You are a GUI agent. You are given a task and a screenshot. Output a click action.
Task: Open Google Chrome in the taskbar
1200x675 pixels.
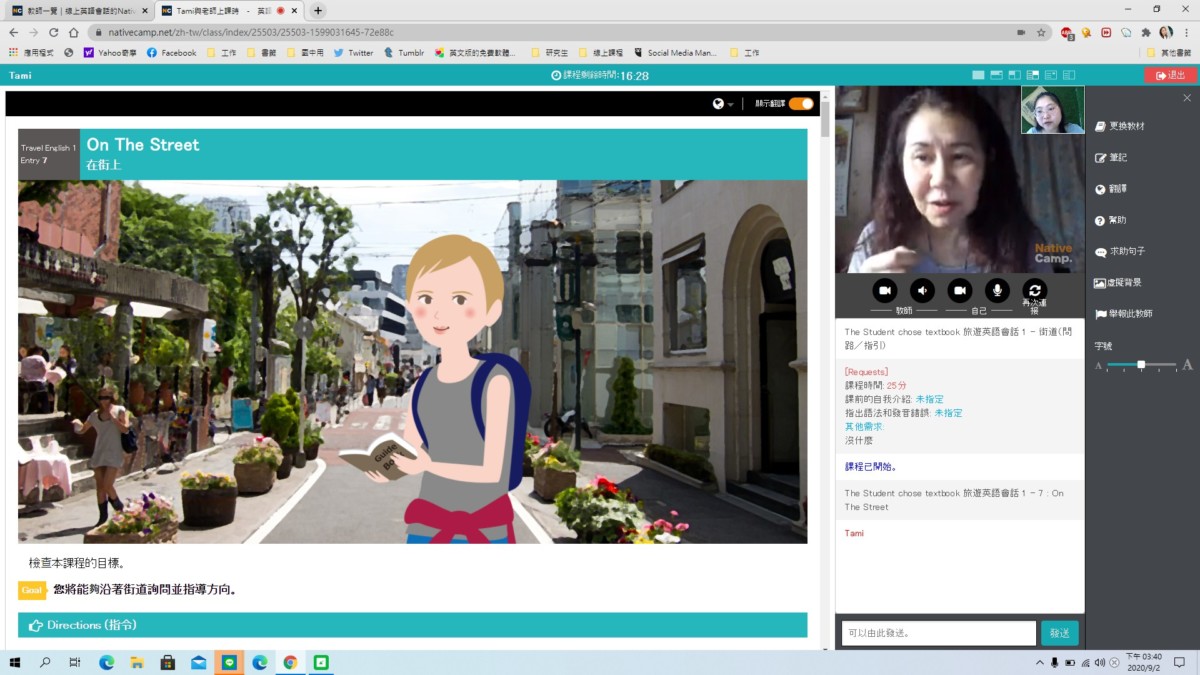point(290,662)
